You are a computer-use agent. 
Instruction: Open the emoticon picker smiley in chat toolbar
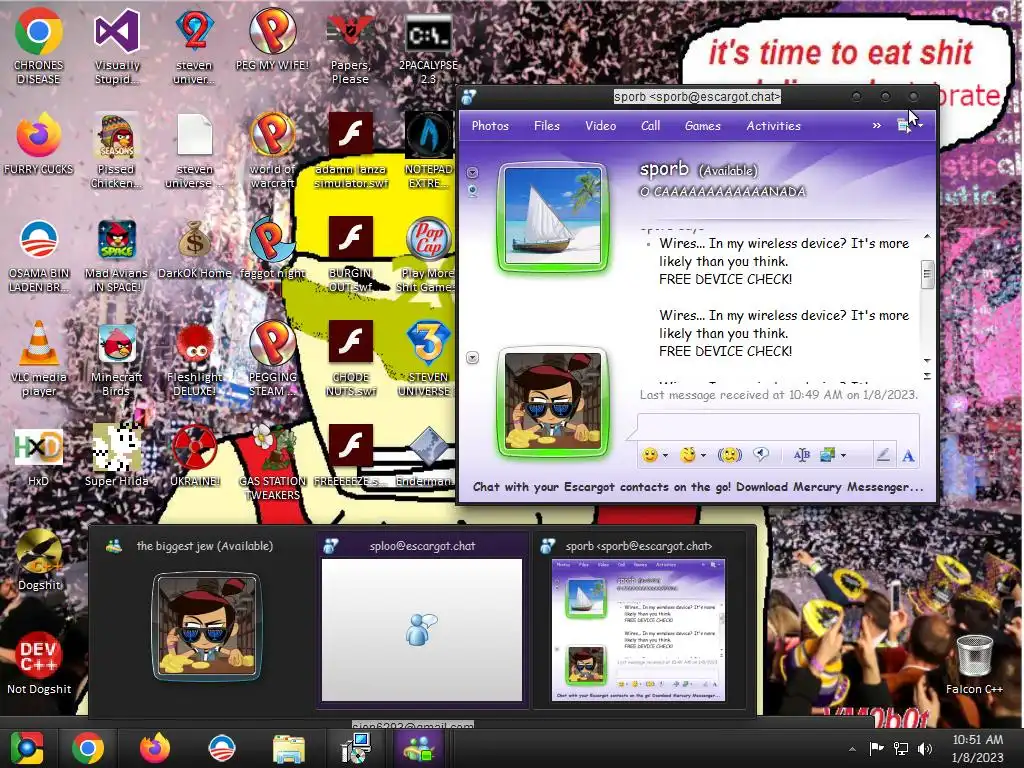pyautogui.click(x=649, y=455)
